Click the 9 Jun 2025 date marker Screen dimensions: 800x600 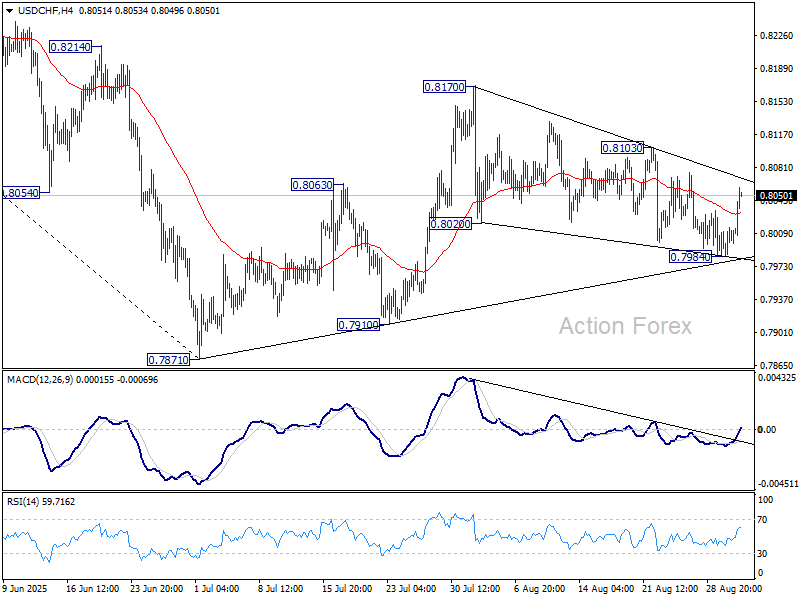(27, 588)
